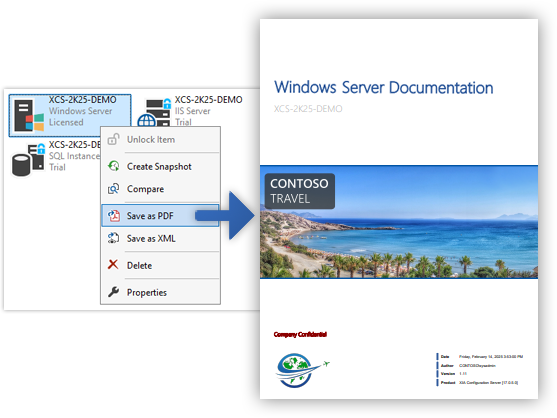Click the XCS-2K25-DEMO subtitle in the PDF

(308, 109)
